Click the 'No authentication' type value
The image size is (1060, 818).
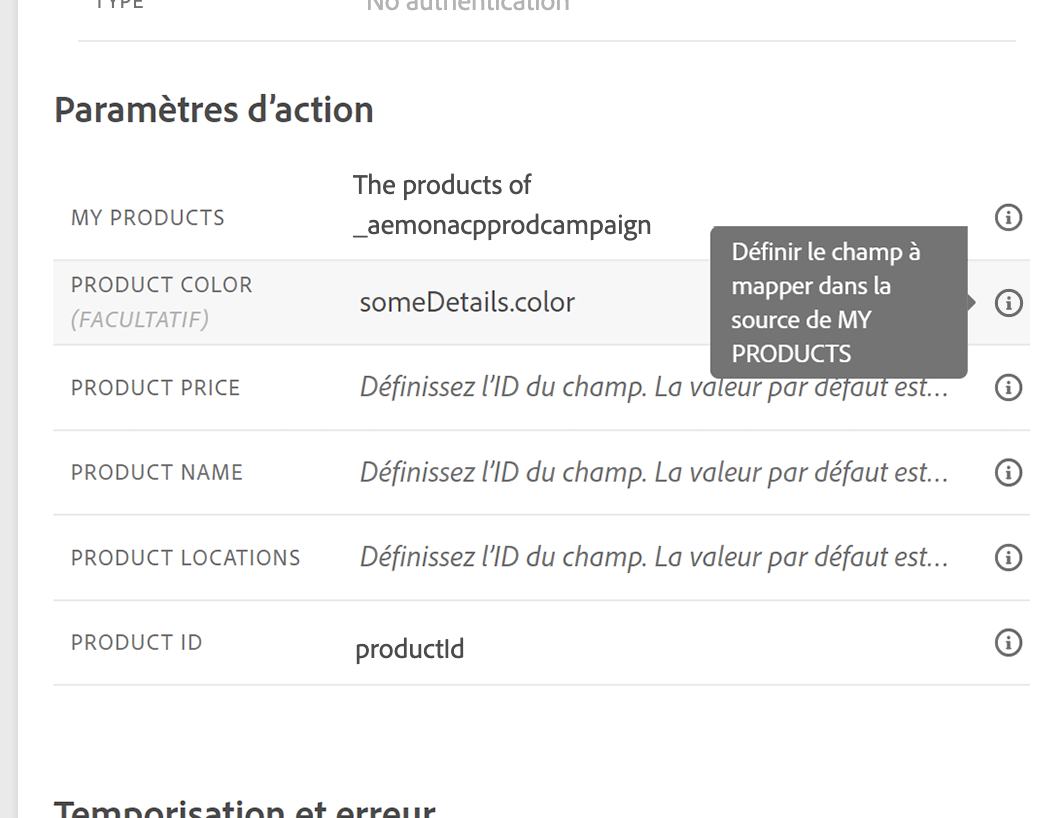[x=467, y=5]
